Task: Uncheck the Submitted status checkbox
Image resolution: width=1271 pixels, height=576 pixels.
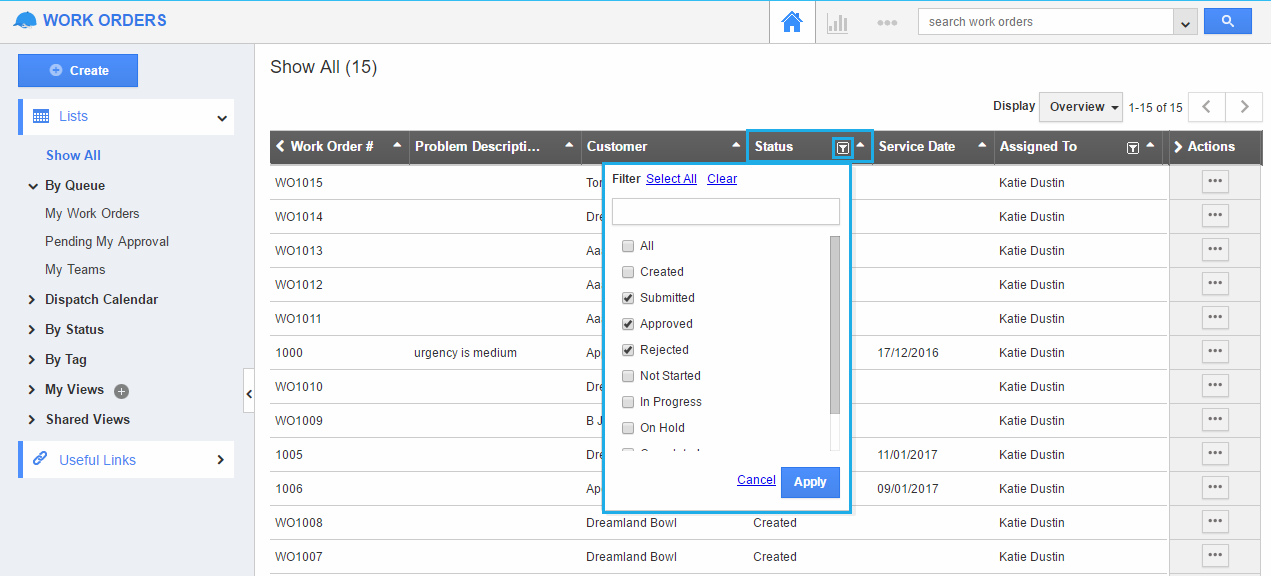Action: (x=628, y=298)
